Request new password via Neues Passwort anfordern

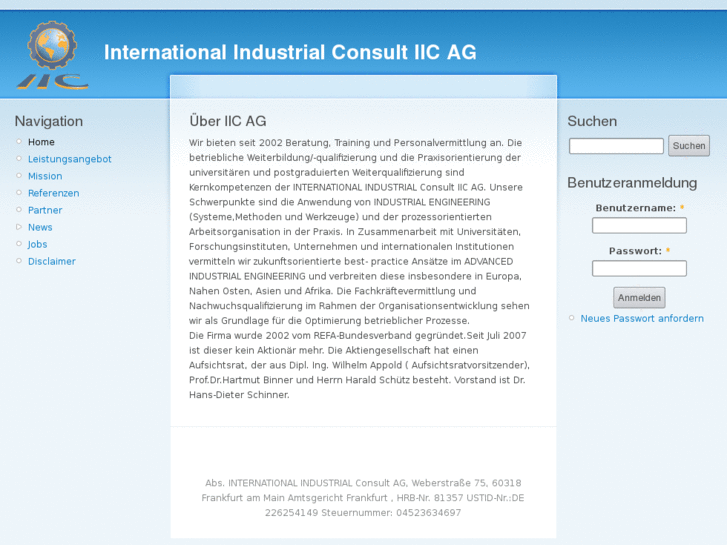[642, 319]
